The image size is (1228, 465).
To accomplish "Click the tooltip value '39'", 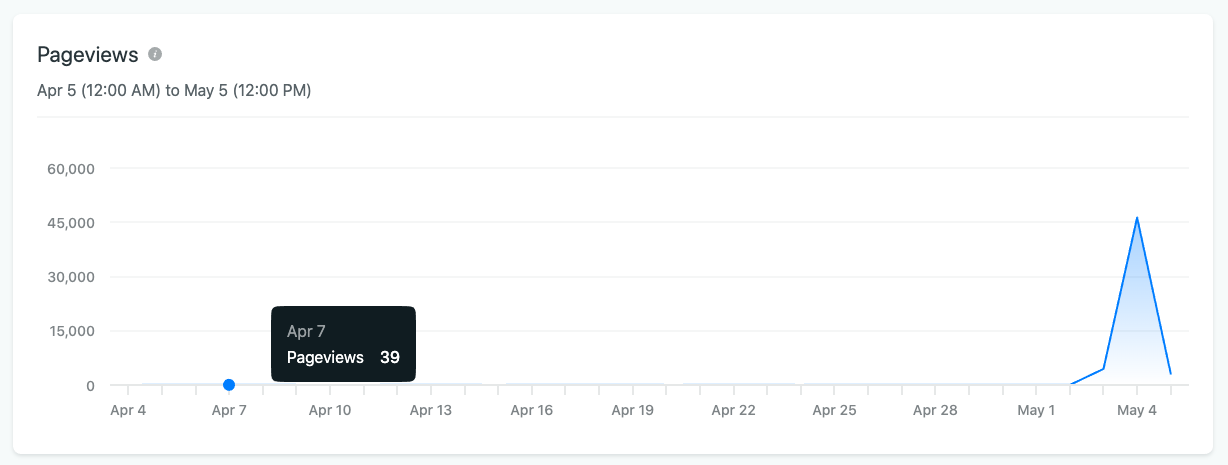I will (x=390, y=357).
